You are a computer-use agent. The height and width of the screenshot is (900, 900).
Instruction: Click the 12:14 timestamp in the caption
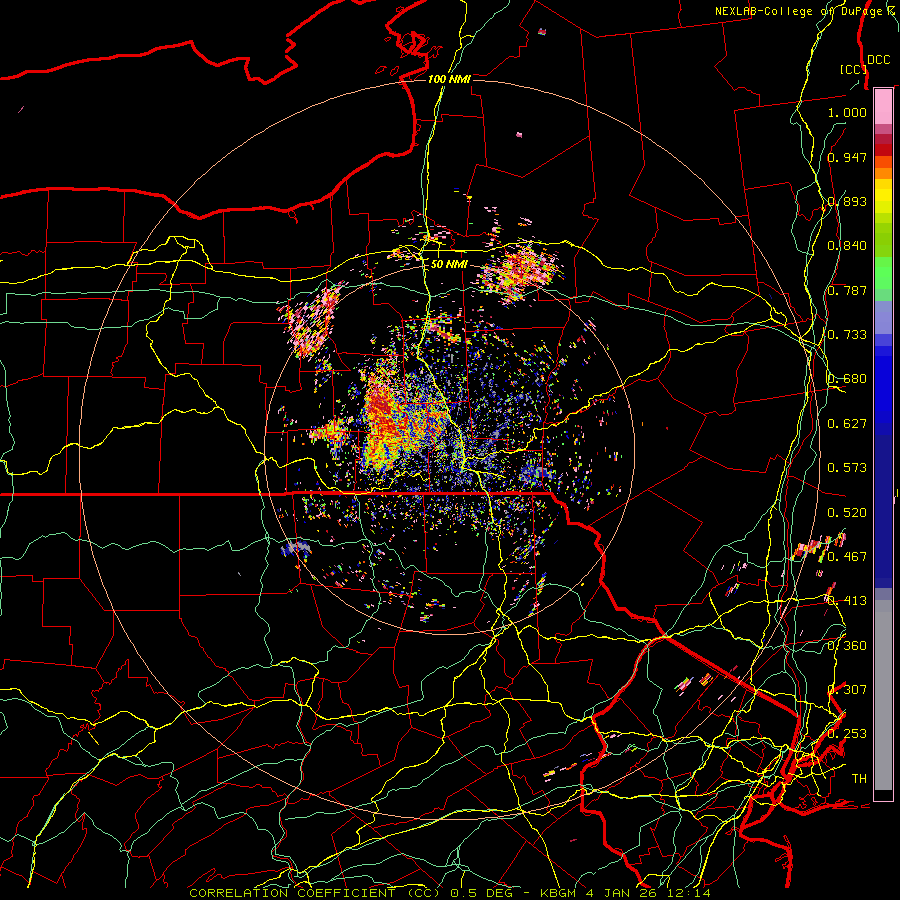[690, 893]
